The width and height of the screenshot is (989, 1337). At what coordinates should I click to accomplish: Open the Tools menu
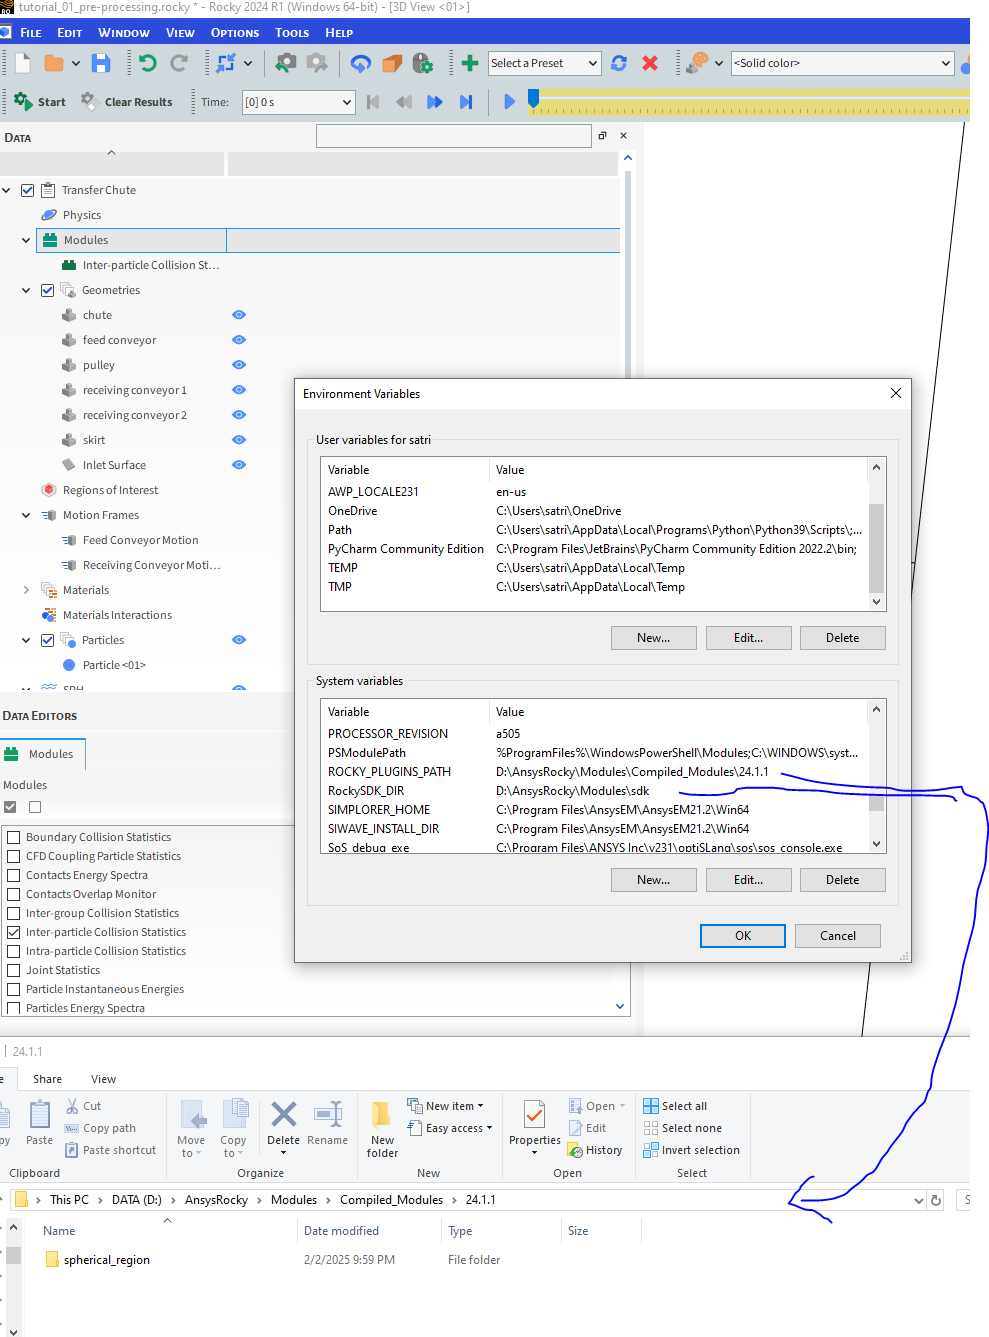coord(292,33)
